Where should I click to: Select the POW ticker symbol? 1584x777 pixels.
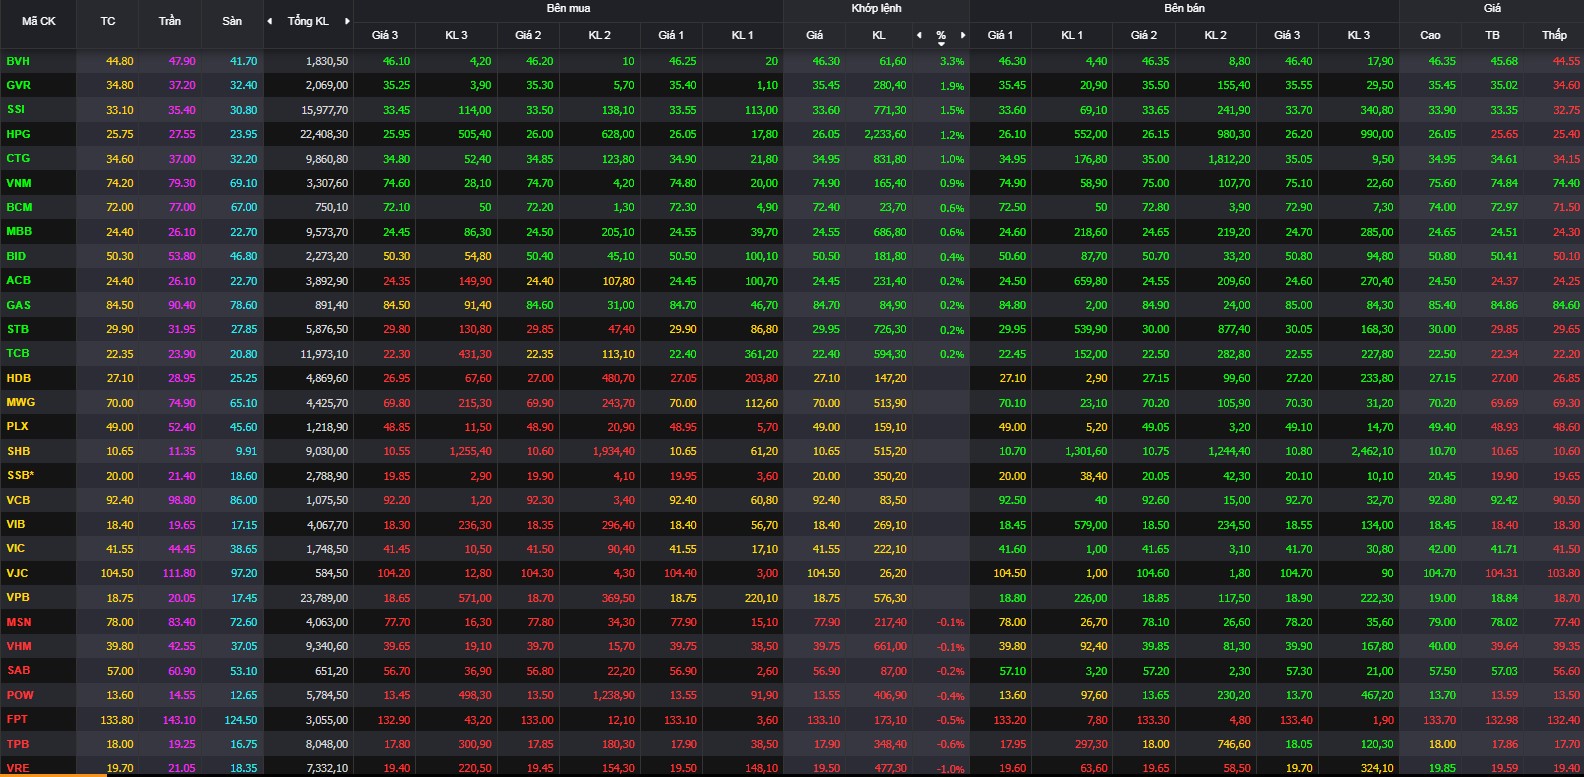click(20, 695)
